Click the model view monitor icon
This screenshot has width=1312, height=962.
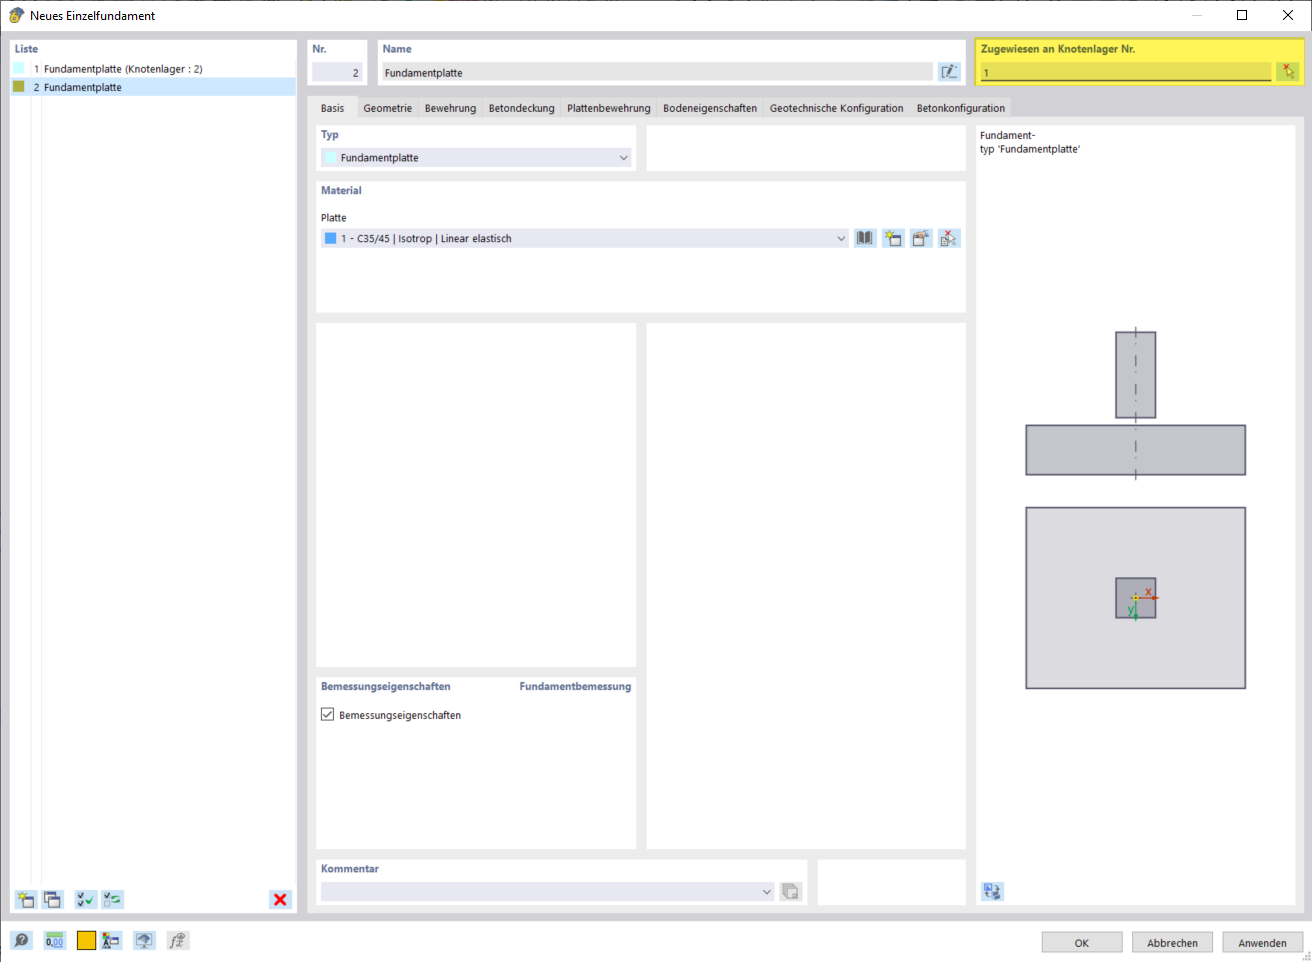(145, 941)
